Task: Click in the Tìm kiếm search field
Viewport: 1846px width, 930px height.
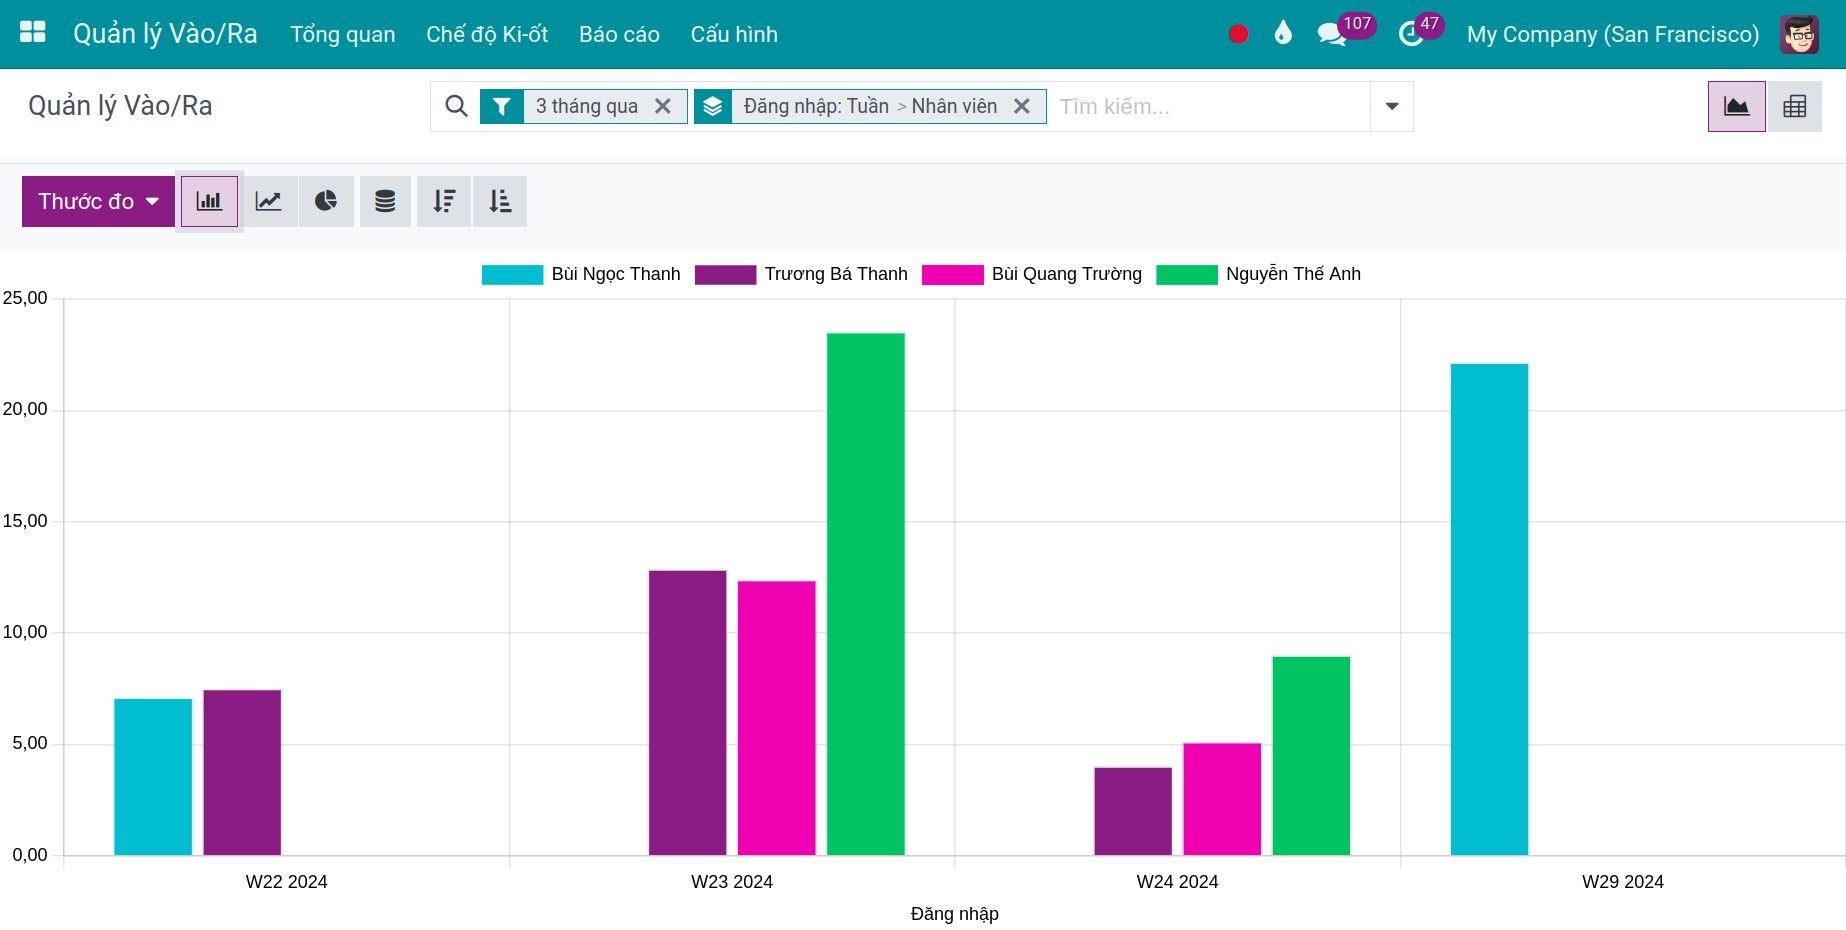Action: click(x=1209, y=106)
